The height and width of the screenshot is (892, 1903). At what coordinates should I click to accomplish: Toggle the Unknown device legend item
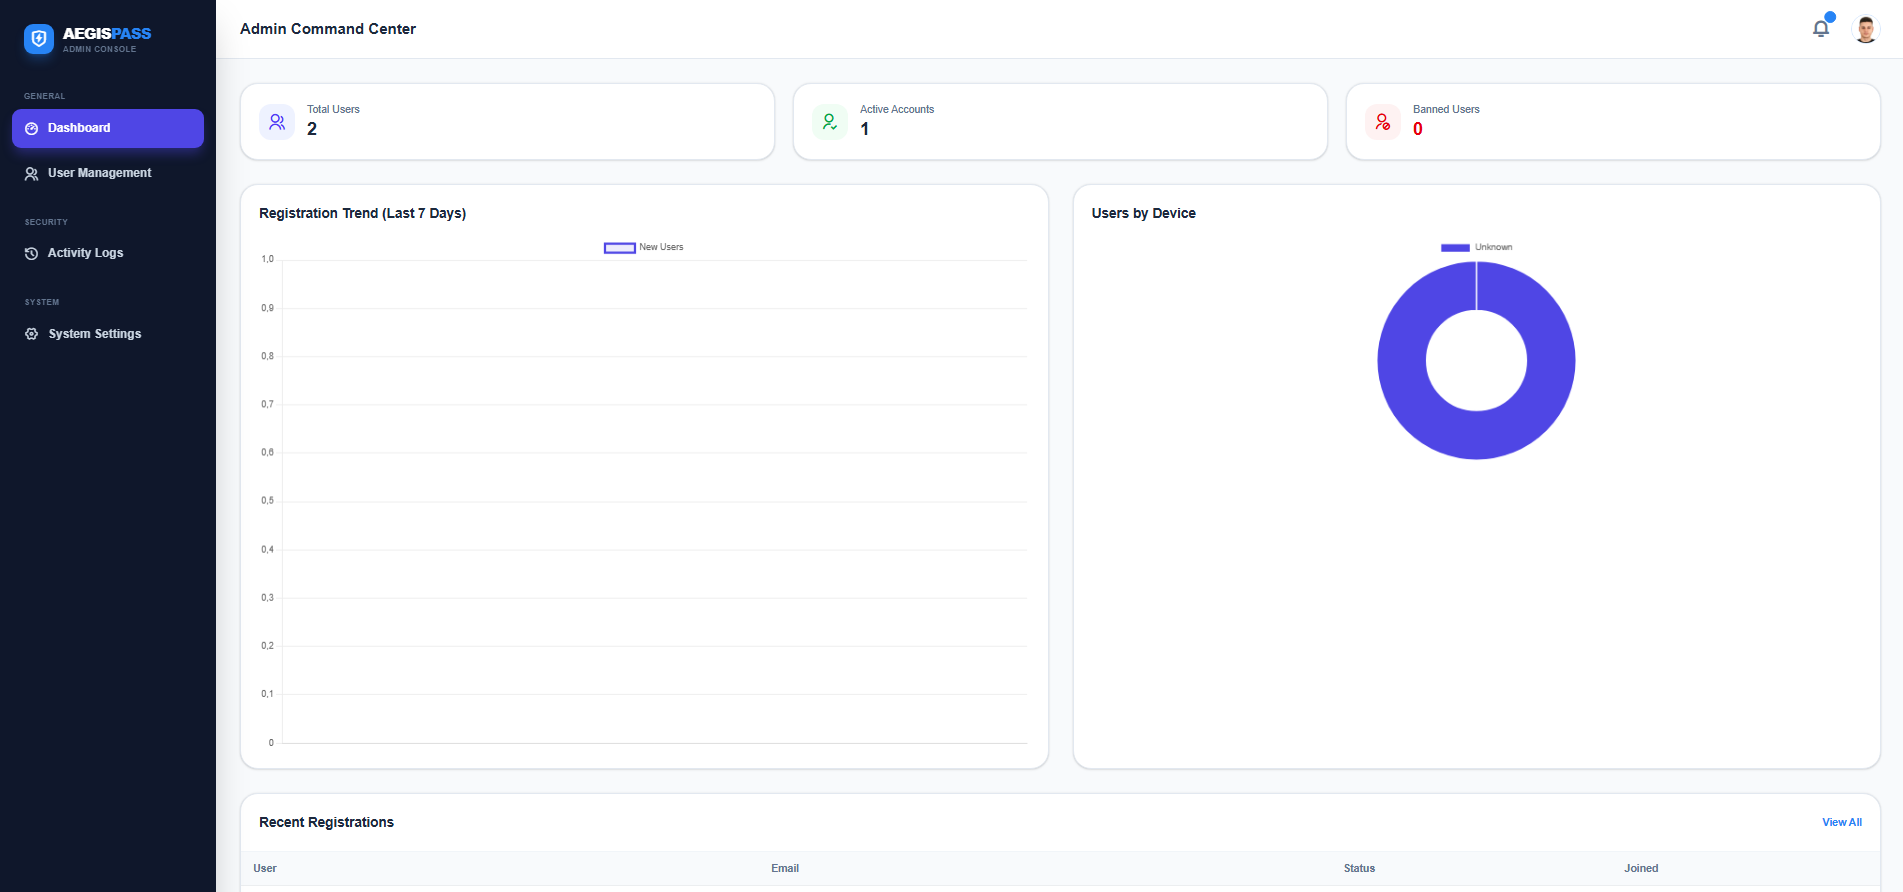1476,247
